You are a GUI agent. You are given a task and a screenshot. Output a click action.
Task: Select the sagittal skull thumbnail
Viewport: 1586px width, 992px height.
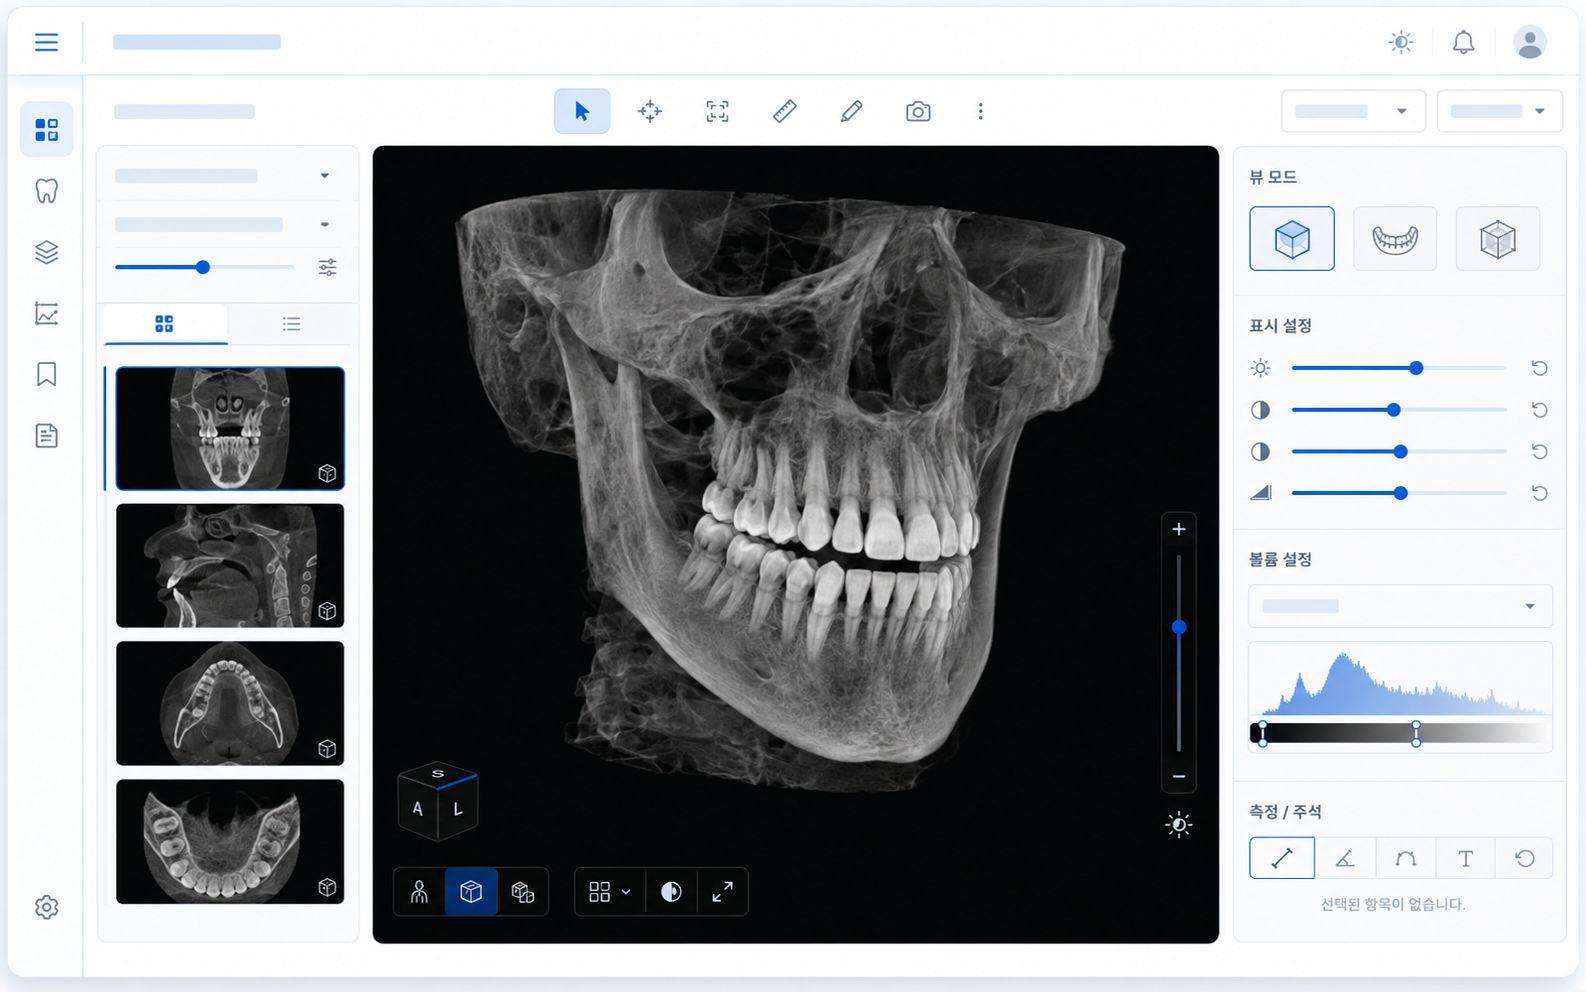pos(230,566)
